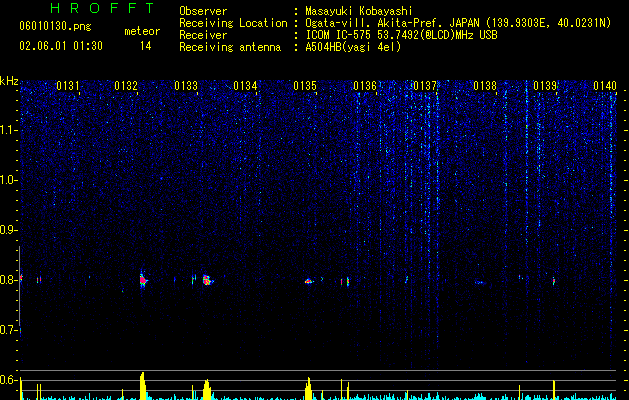Click the 1.1 frequency axis label
Screen dimensions: 629x400
(9, 130)
